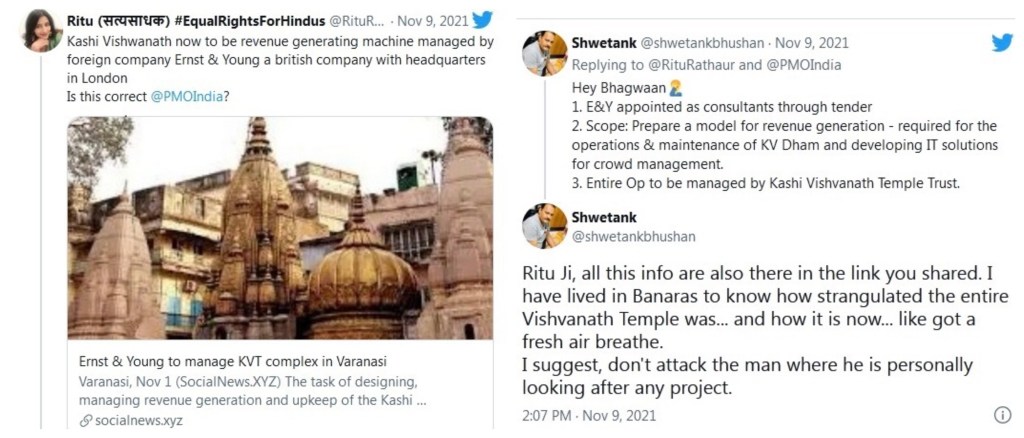Click the @shwetankbhushan handle in the reply header

coord(701,43)
